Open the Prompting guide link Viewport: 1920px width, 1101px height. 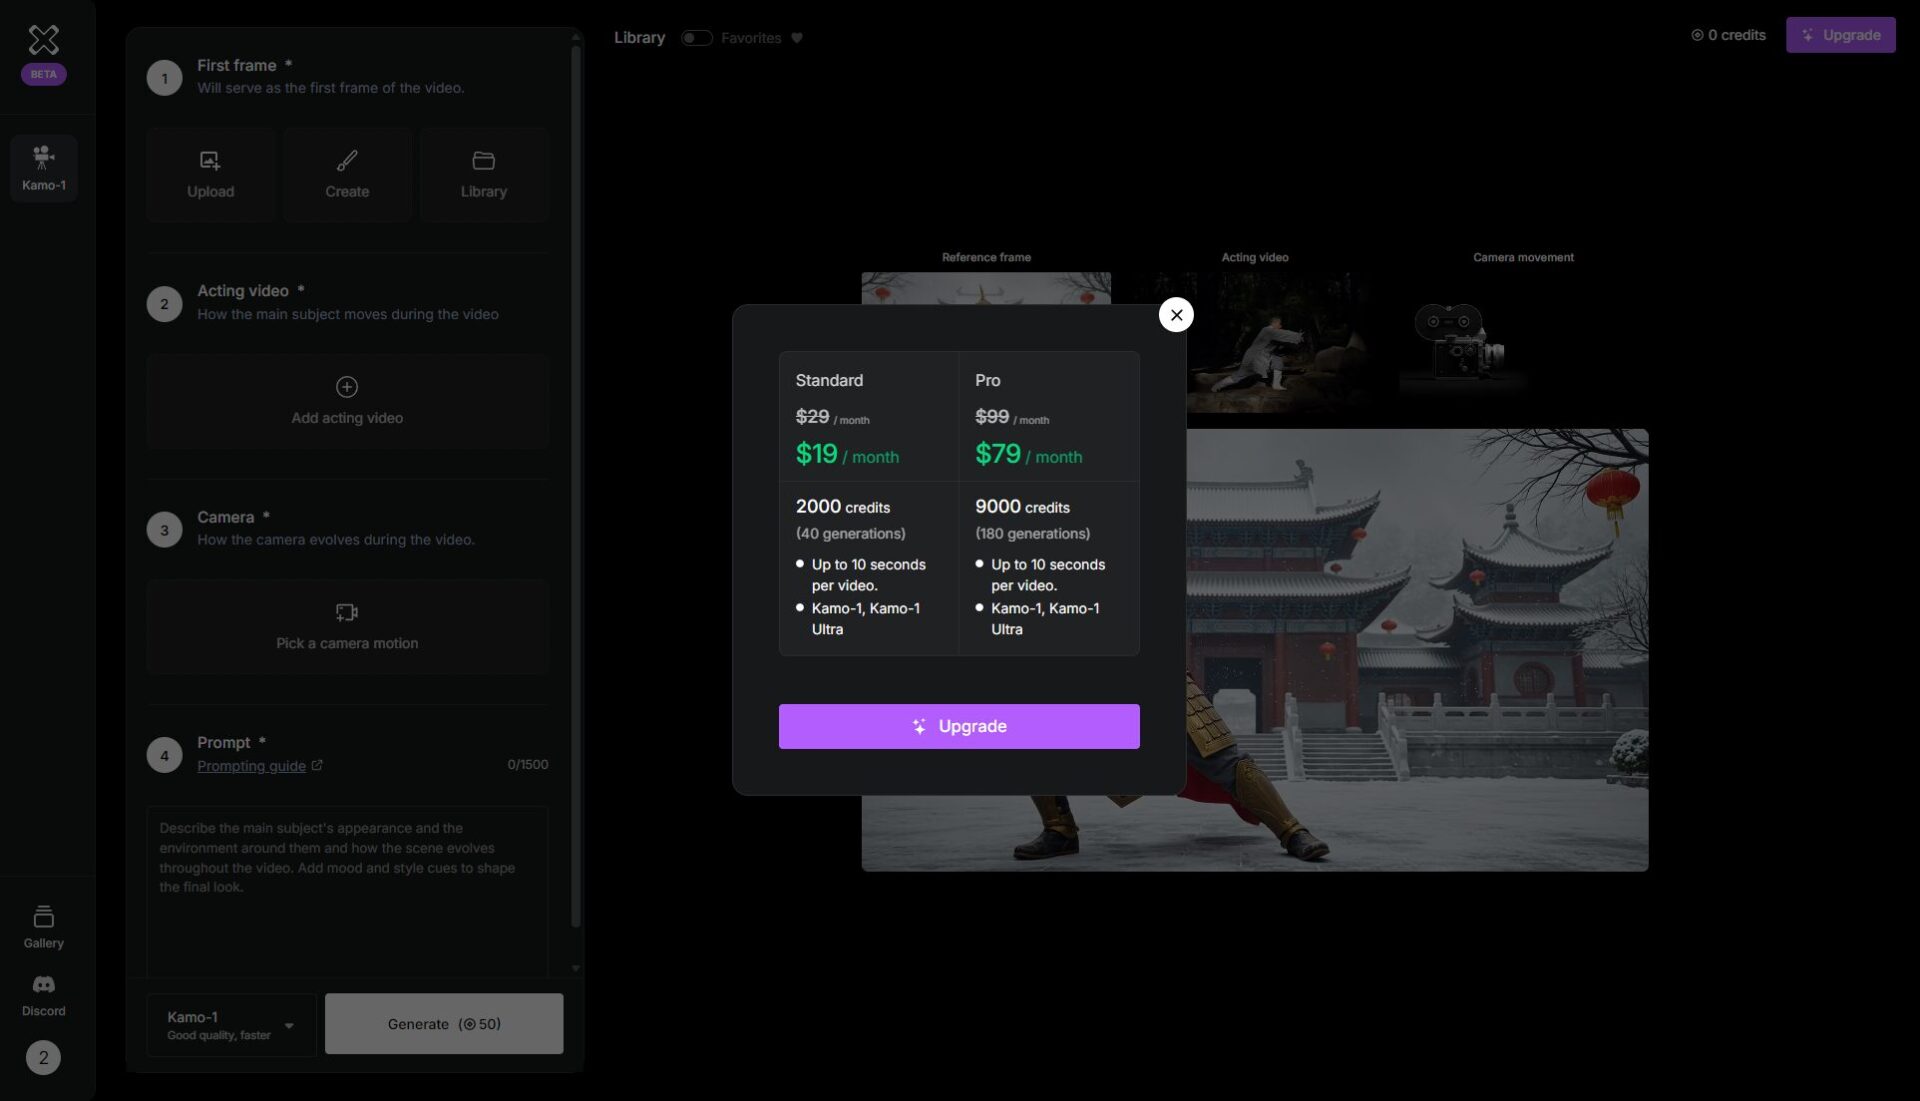(x=251, y=766)
